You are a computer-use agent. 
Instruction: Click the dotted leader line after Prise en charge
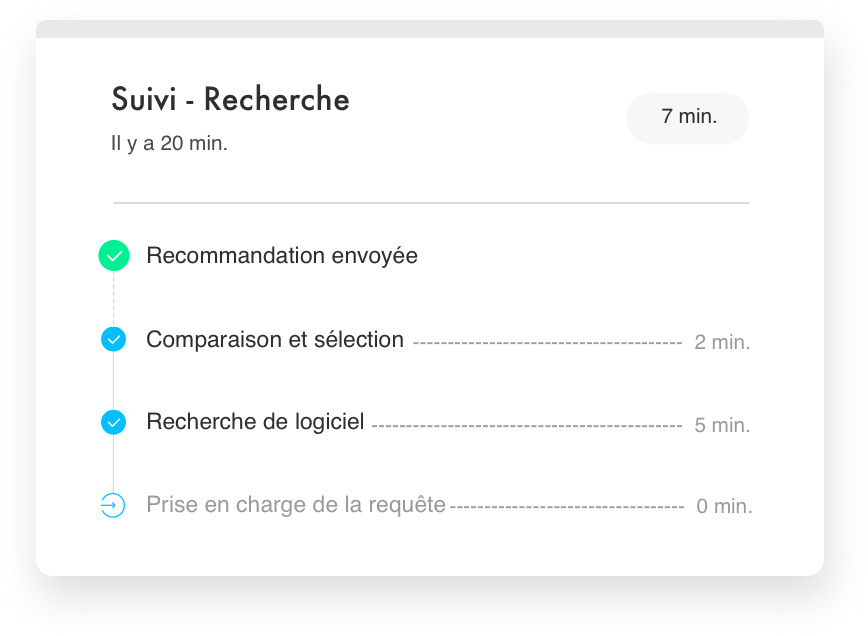(567, 506)
